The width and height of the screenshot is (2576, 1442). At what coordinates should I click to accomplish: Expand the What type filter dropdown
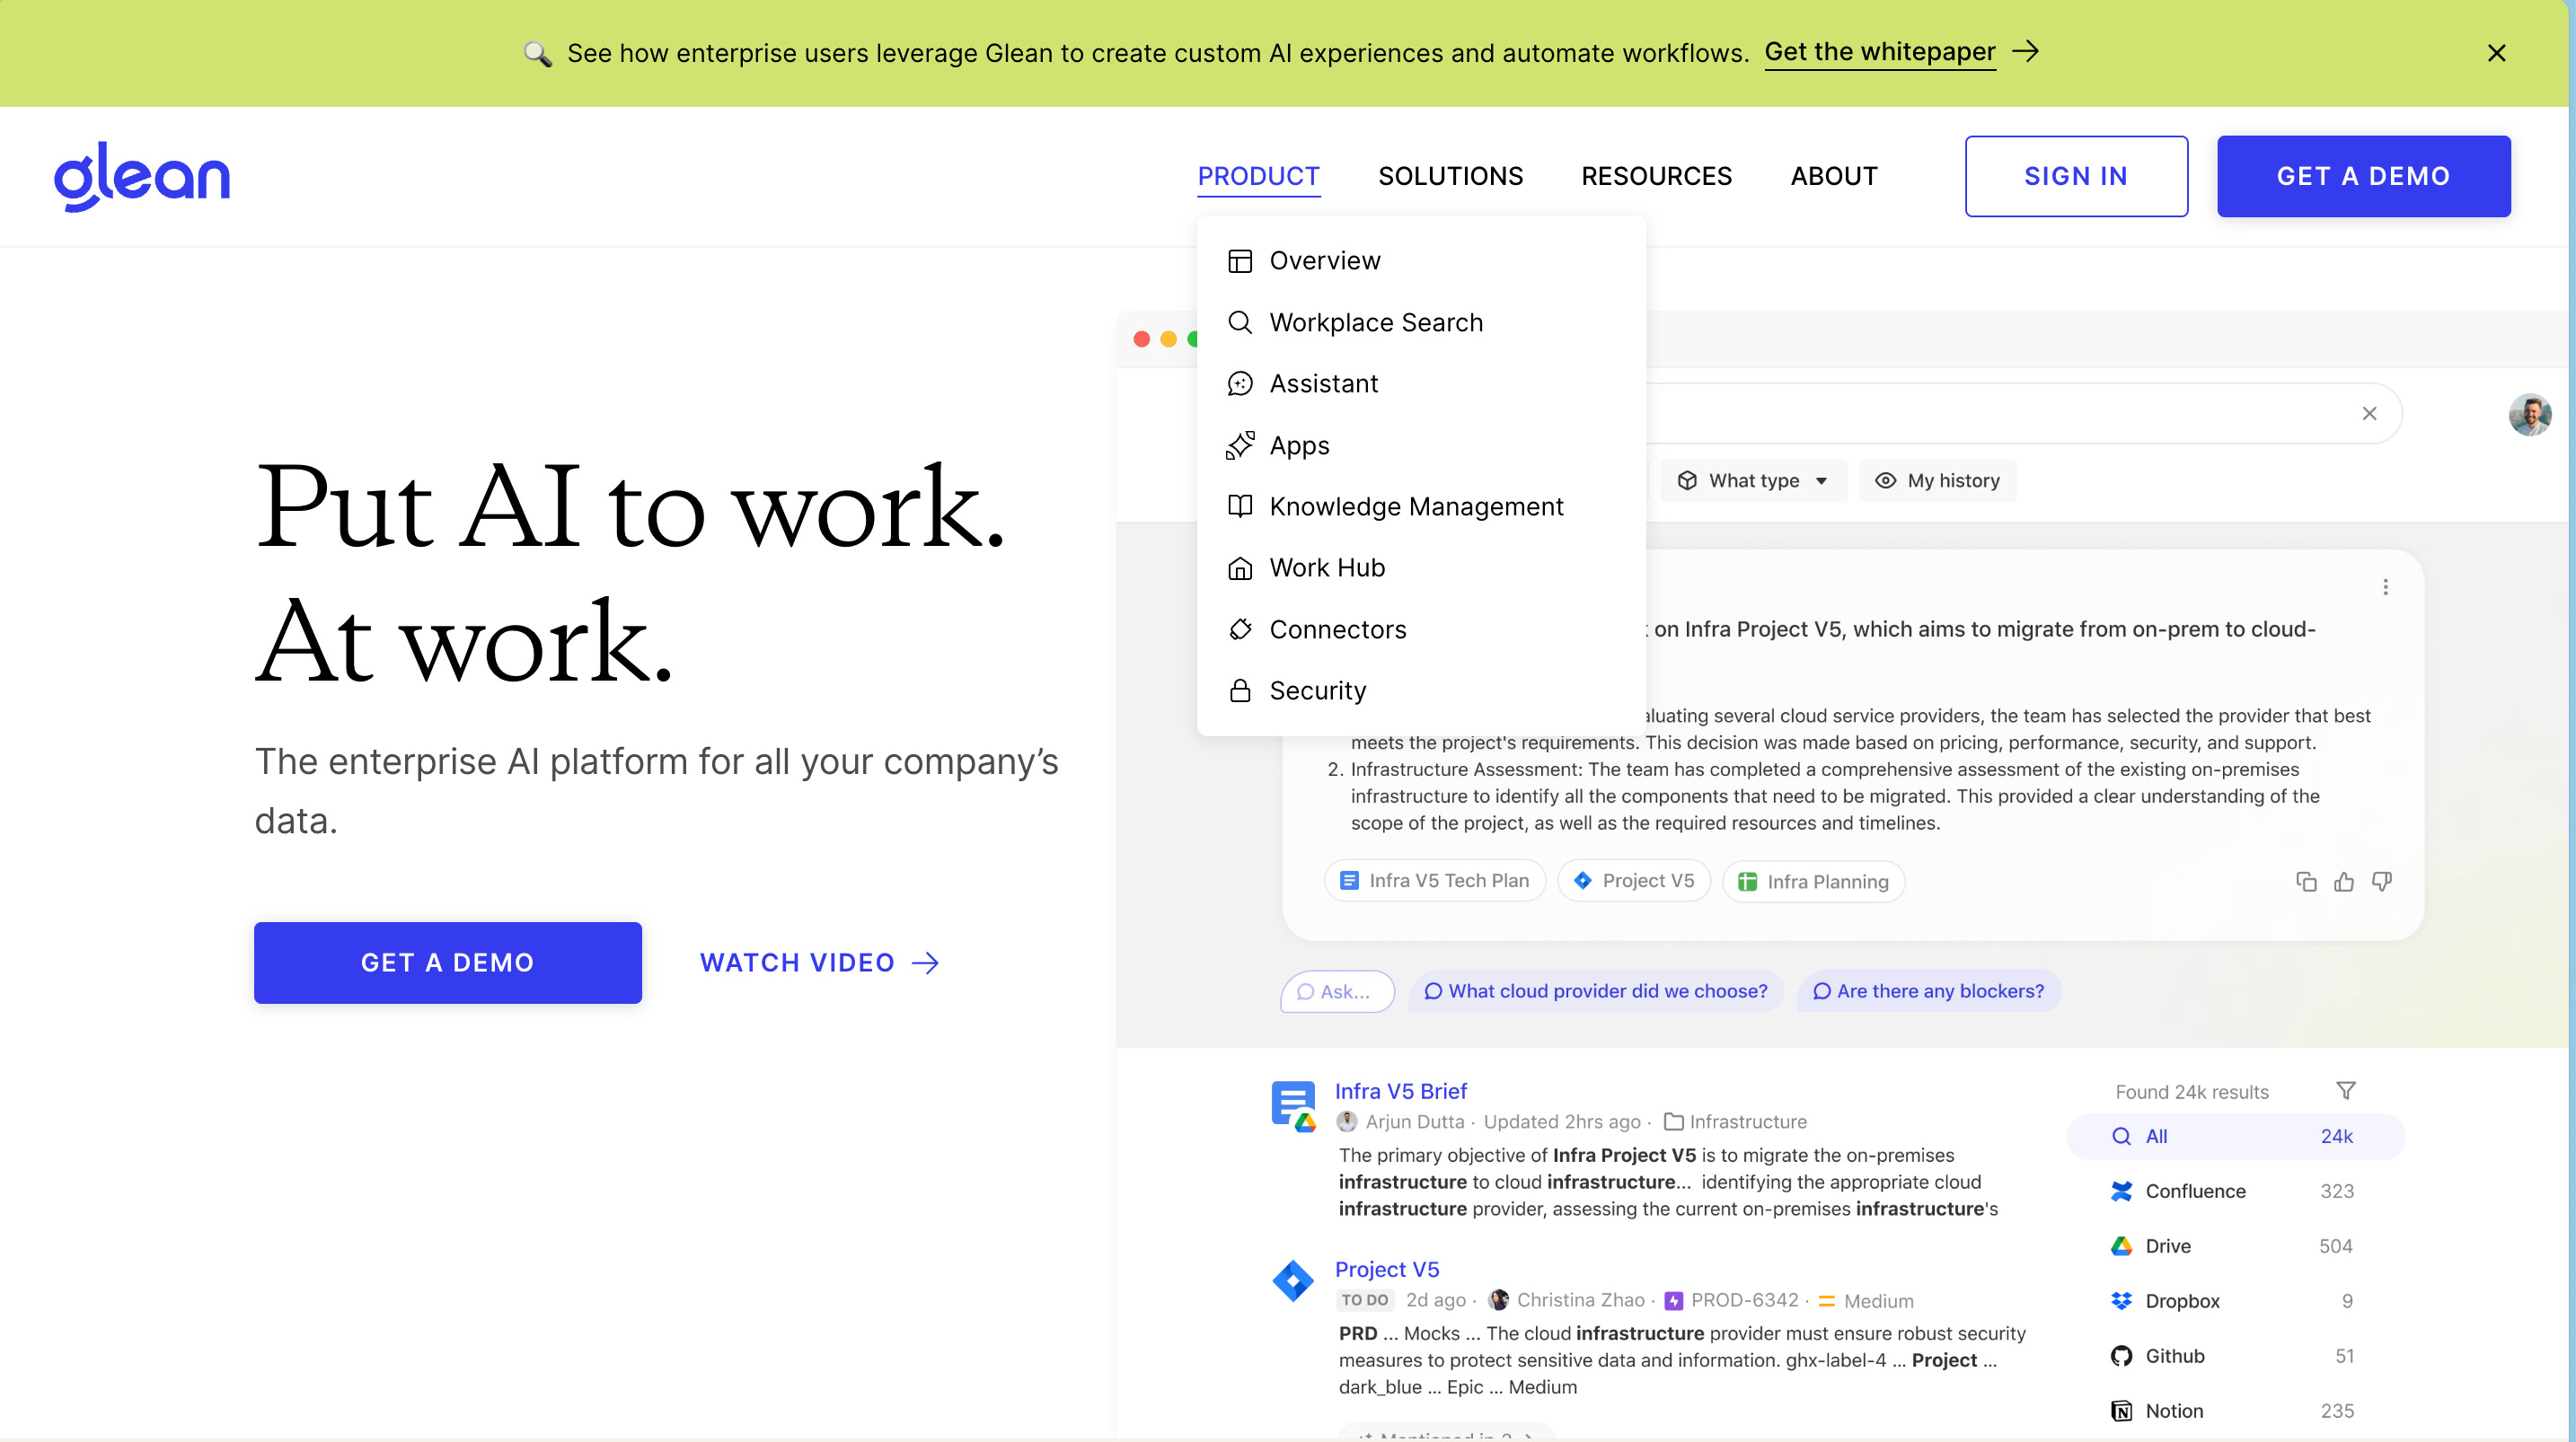[x=1753, y=481]
